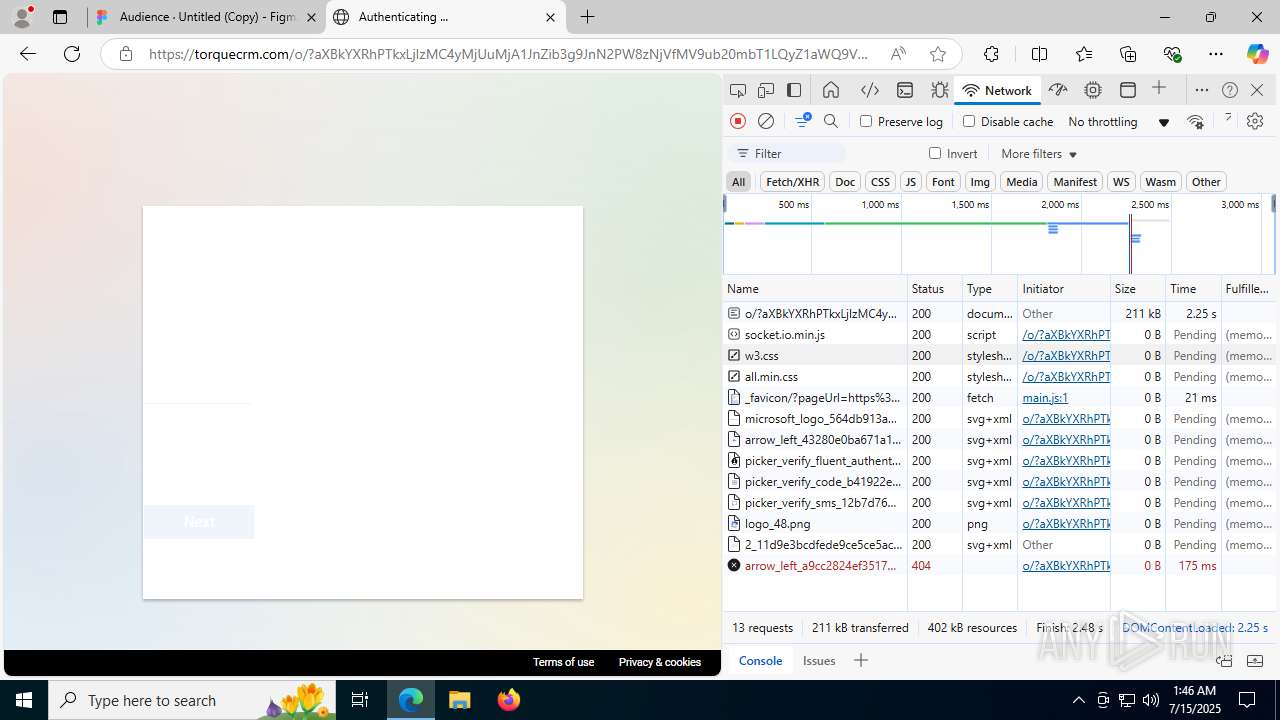The width and height of the screenshot is (1280, 720).
Task: Open the Elements panel code icon
Action: (870, 90)
